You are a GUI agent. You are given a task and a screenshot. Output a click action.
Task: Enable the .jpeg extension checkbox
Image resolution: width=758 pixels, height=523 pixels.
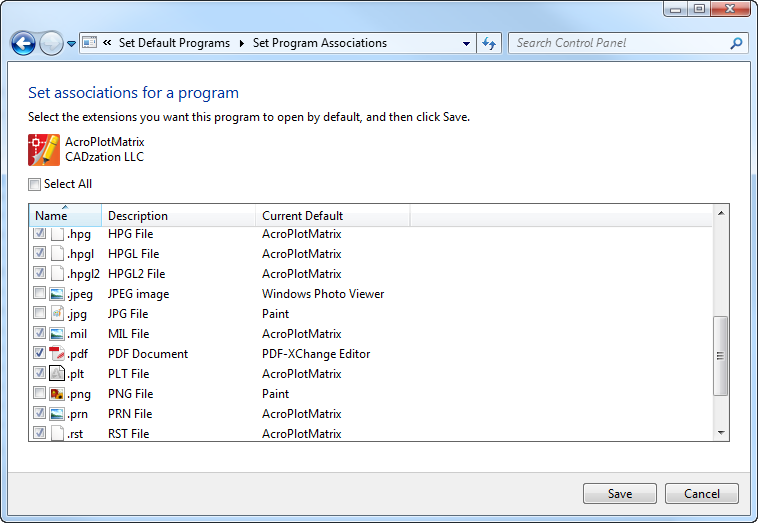40,293
